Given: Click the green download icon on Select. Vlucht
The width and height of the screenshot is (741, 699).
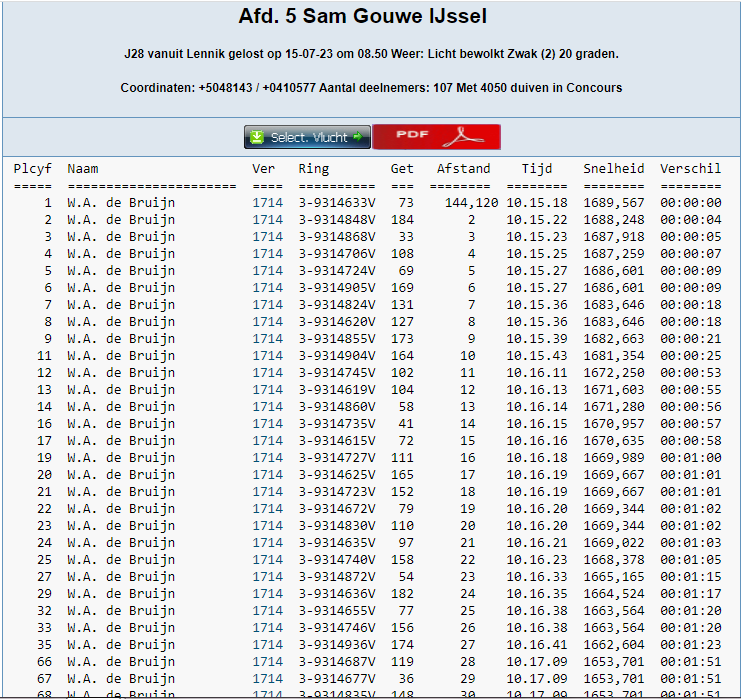Looking at the screenshot, I should tap(257, 137).
